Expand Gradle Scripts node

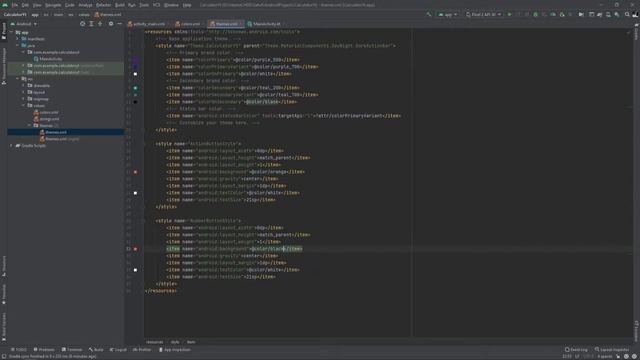tap(11, 146)
